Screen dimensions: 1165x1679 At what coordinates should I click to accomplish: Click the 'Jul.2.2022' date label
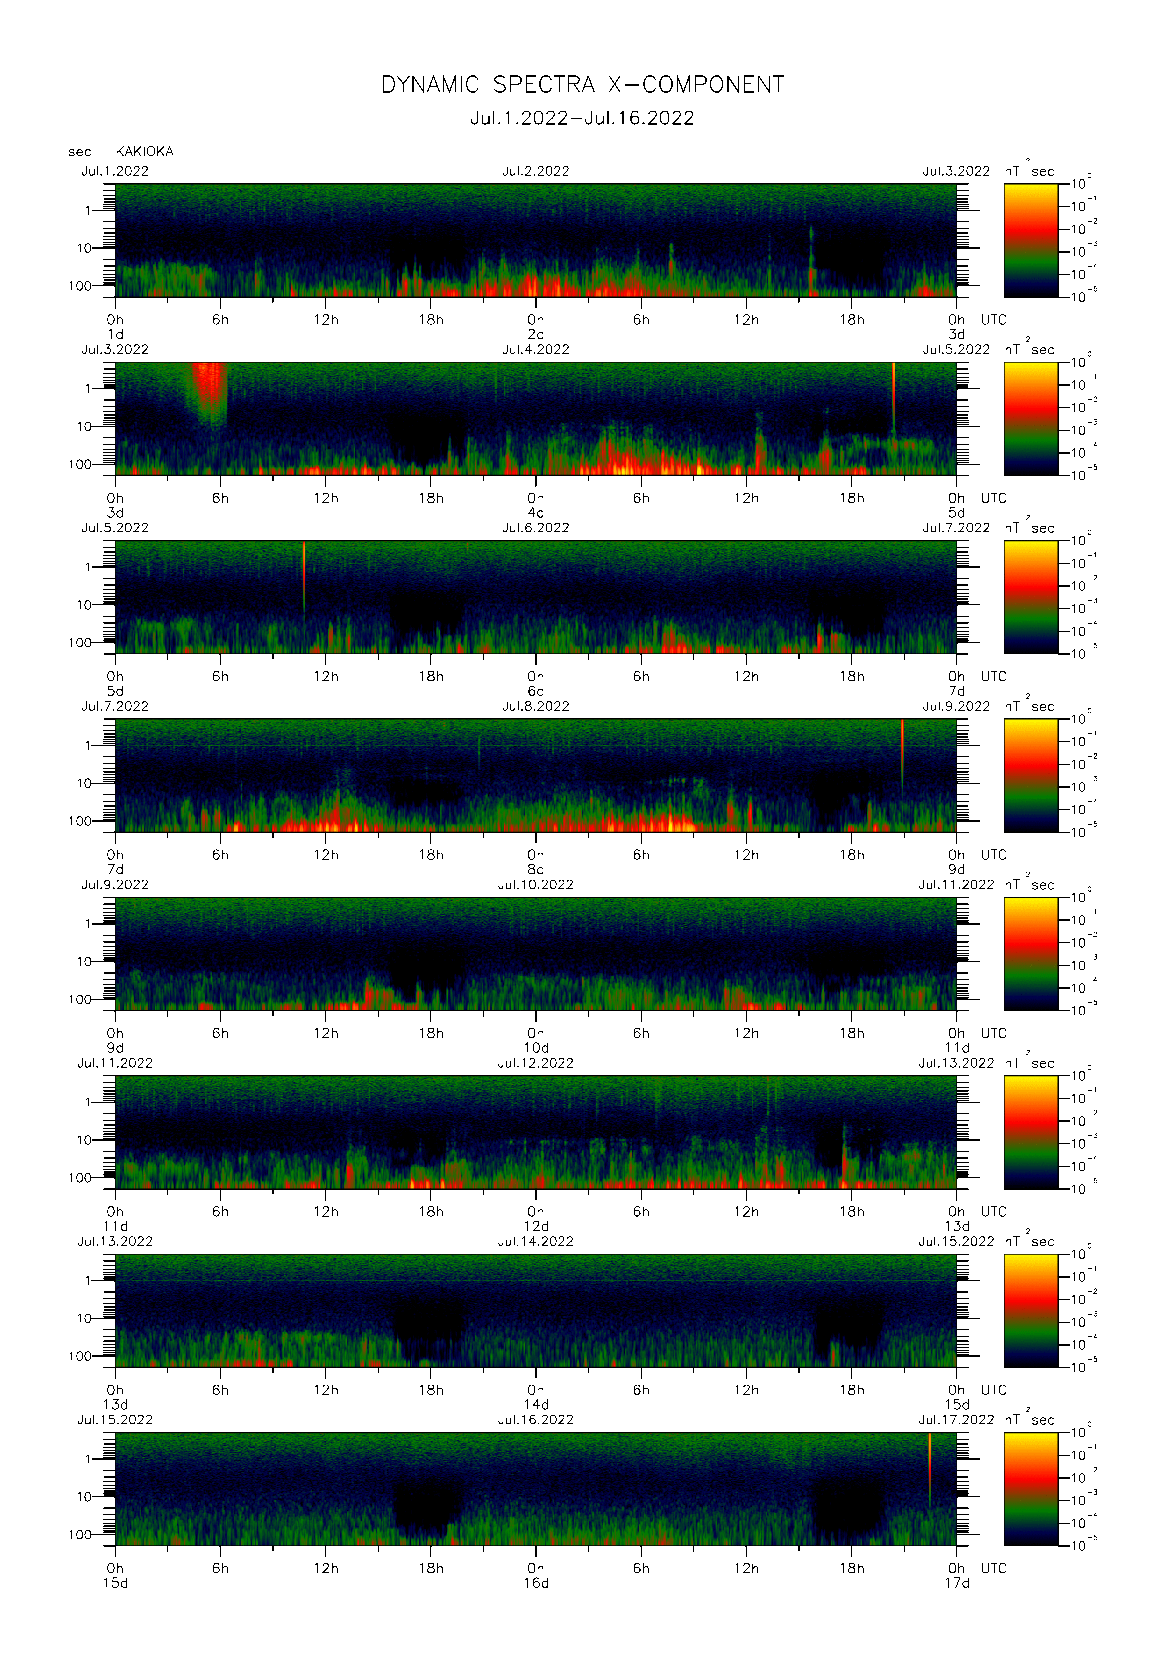point(536,171)
